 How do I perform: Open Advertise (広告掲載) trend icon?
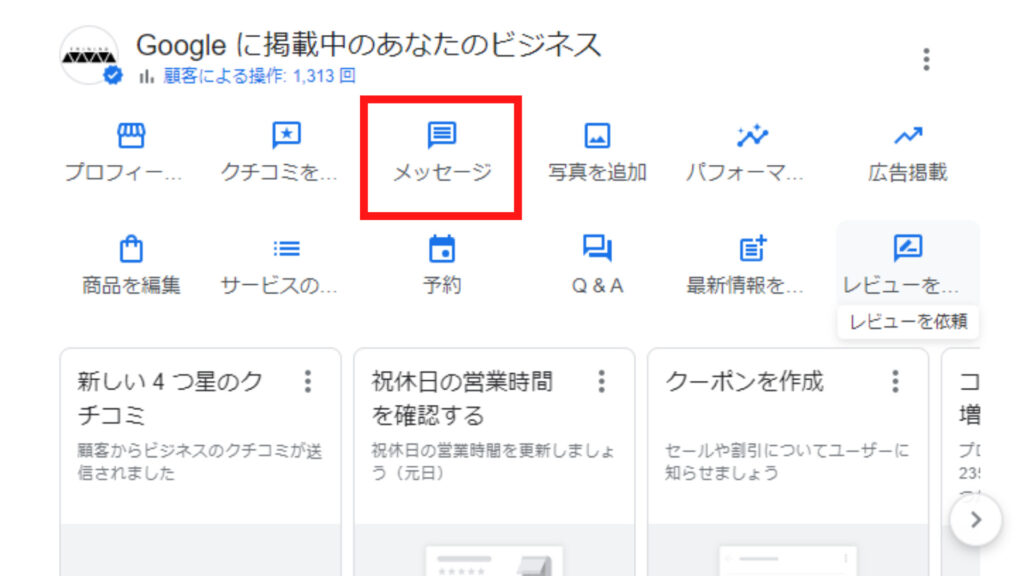908,136
